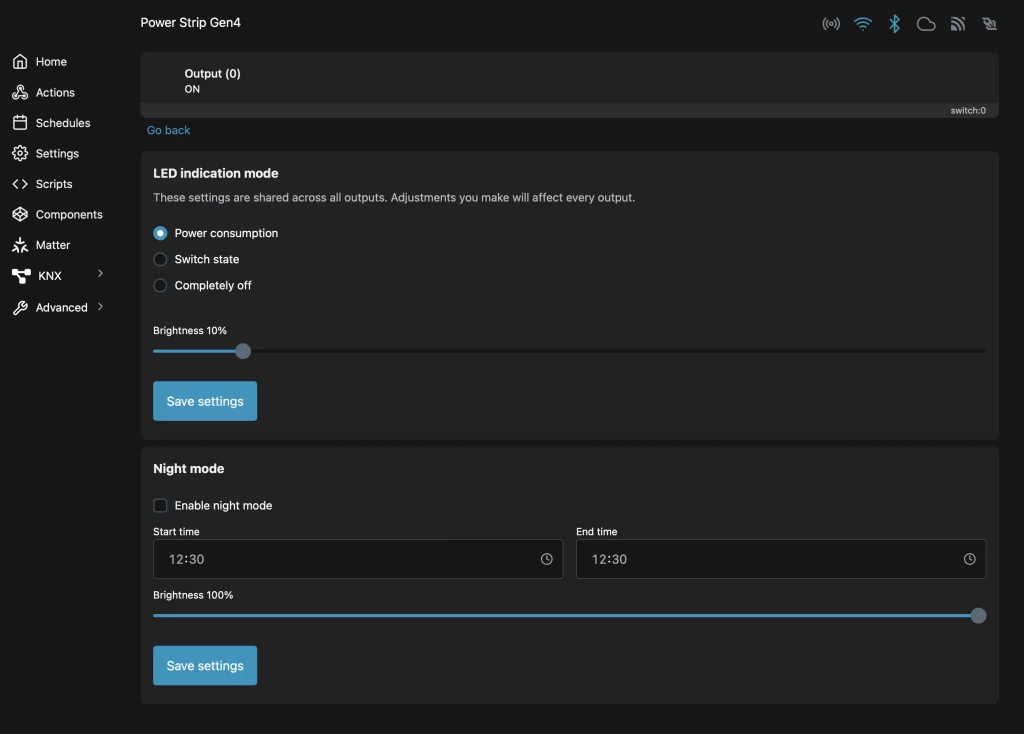Click the Bluetooth status icon
Viewport: 1024px width, 734px height.
895,24
